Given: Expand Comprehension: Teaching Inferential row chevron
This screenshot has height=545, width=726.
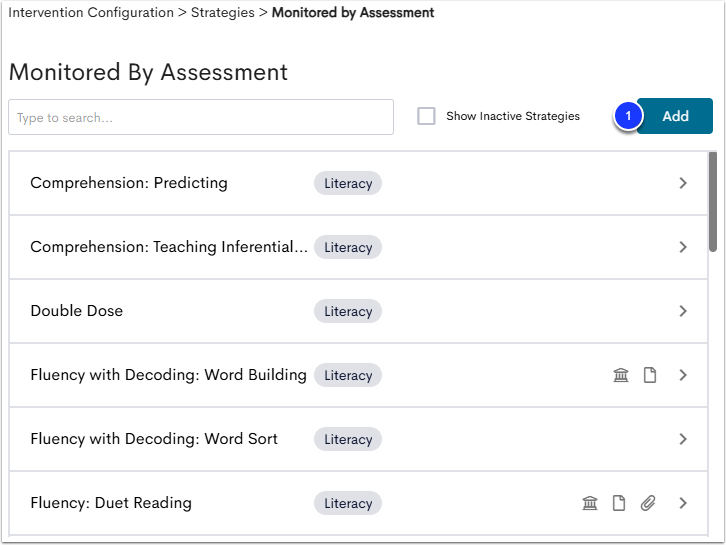Looking at the screenshot, I should point(683,247).
